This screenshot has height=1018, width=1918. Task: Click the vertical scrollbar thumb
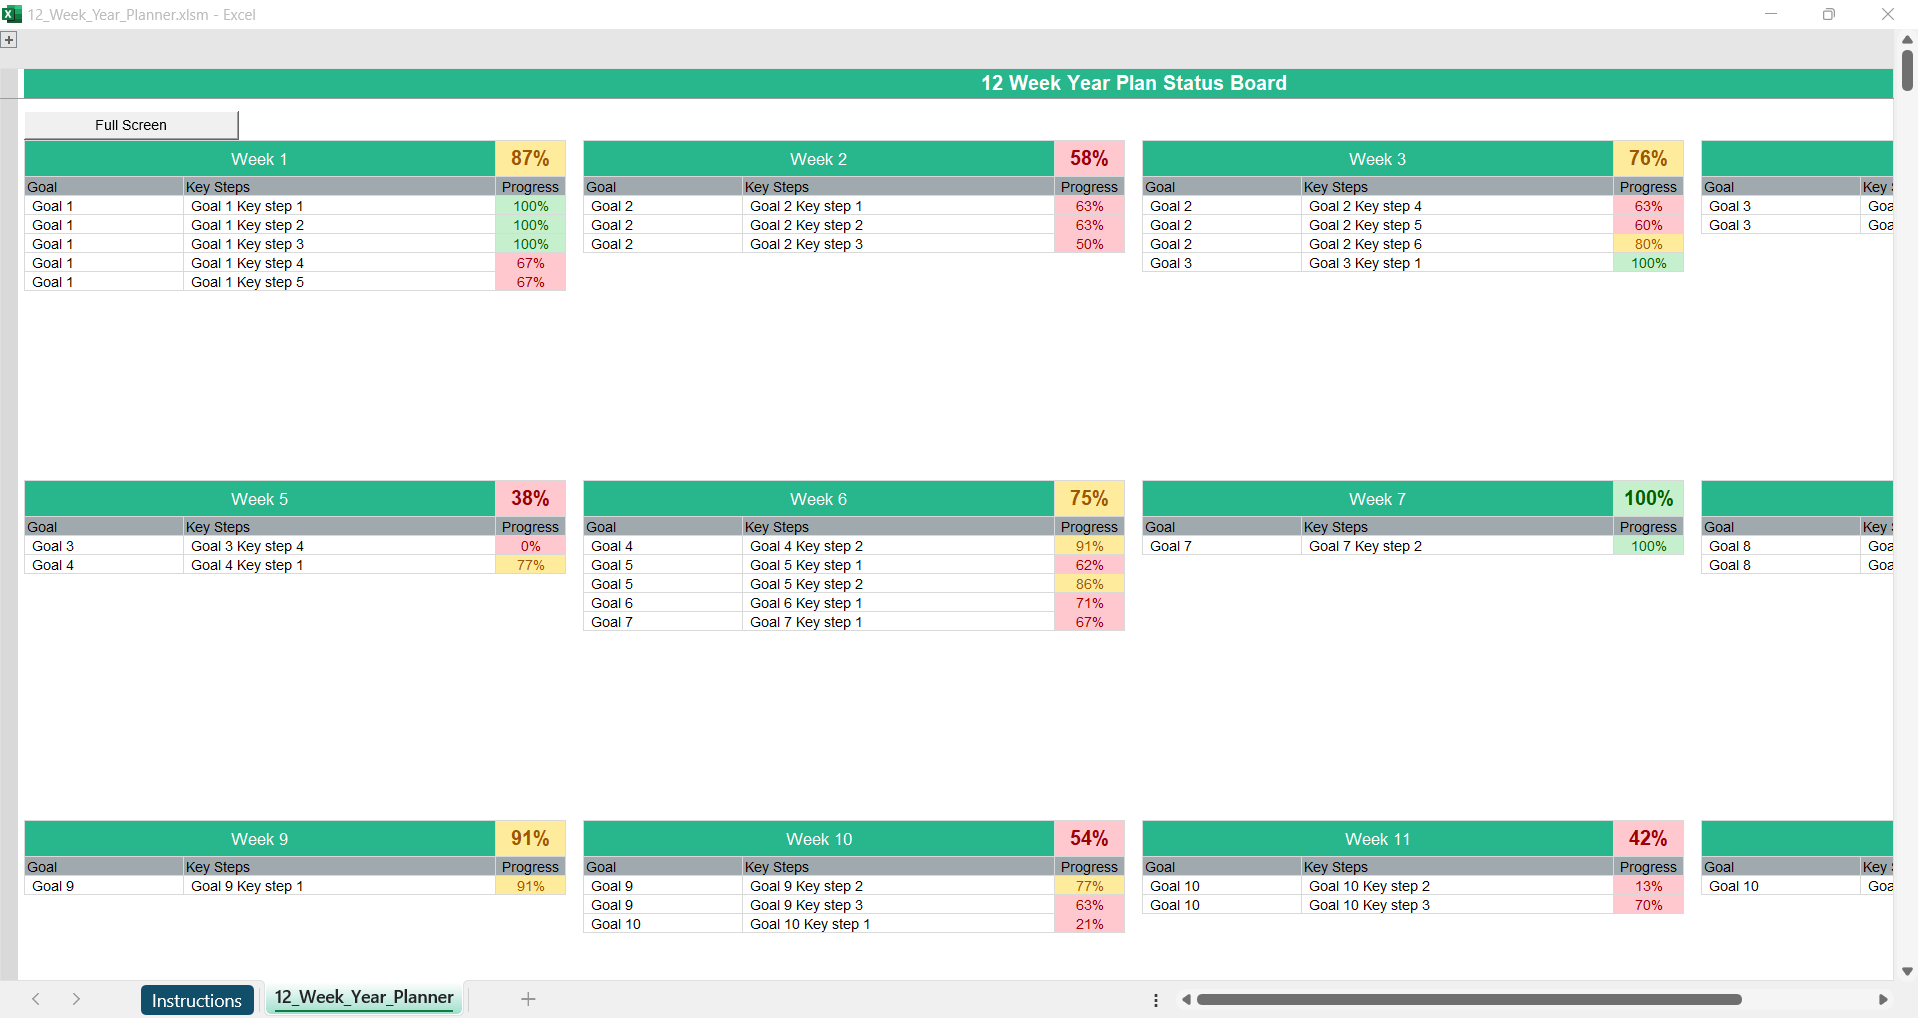click(x=1907, y=70)
